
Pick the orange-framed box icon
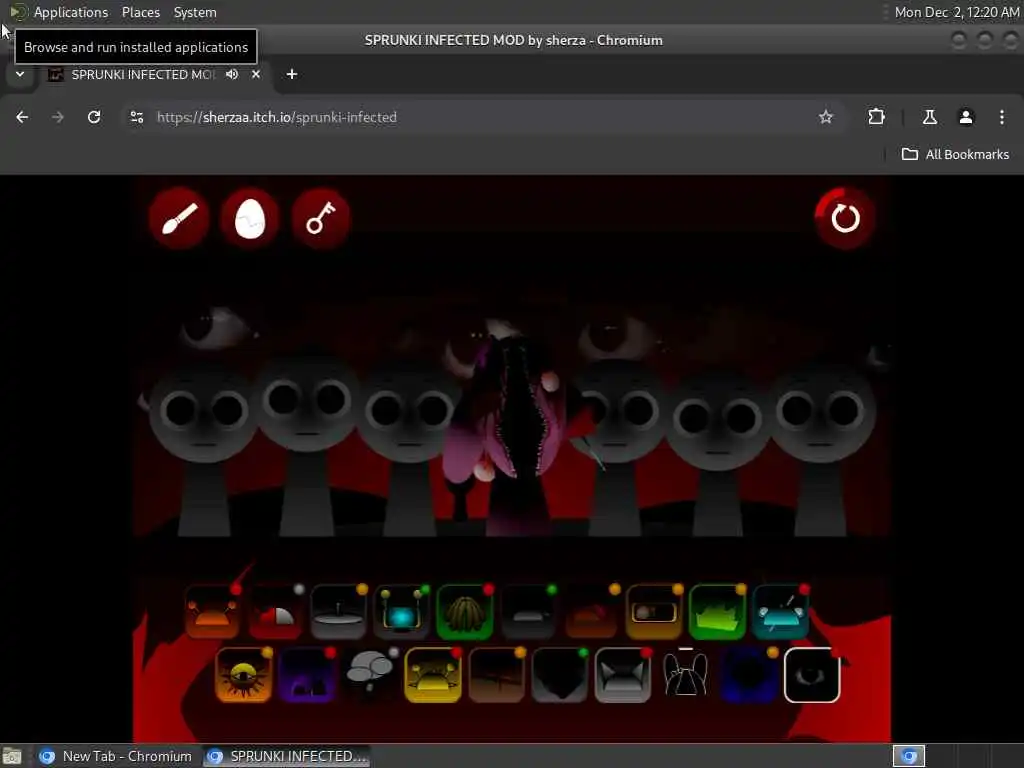click(654, 612)
